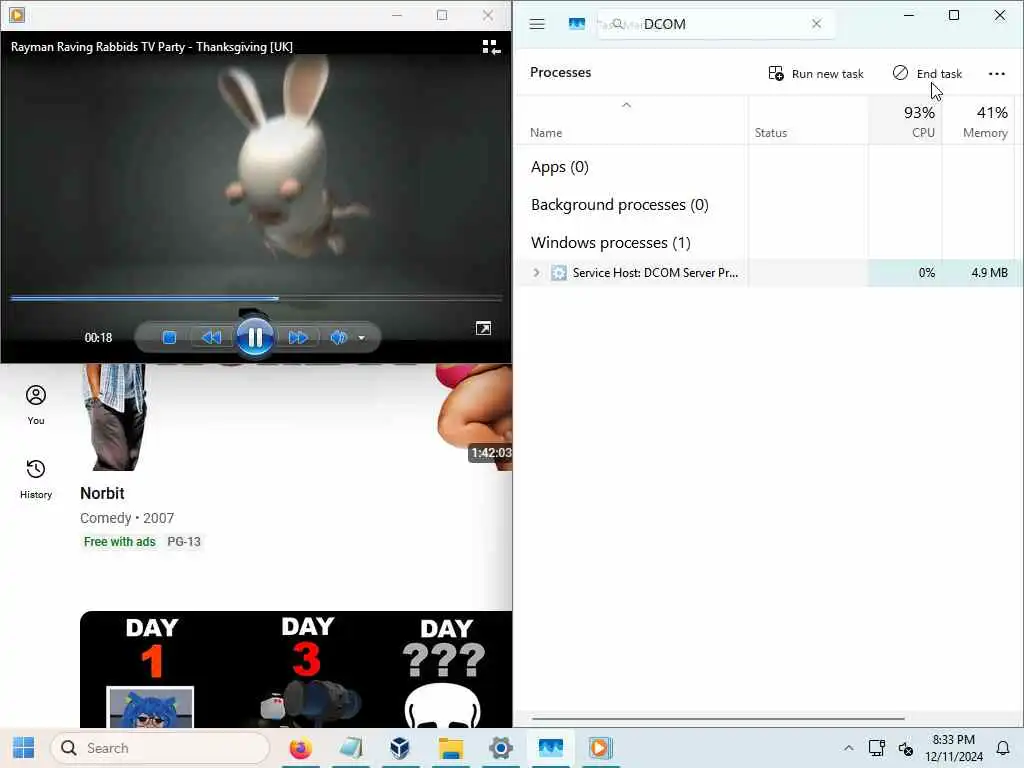Screen dimensions: 1024x768
Task: Select Windows processes (1) group header
Action: 611,243
